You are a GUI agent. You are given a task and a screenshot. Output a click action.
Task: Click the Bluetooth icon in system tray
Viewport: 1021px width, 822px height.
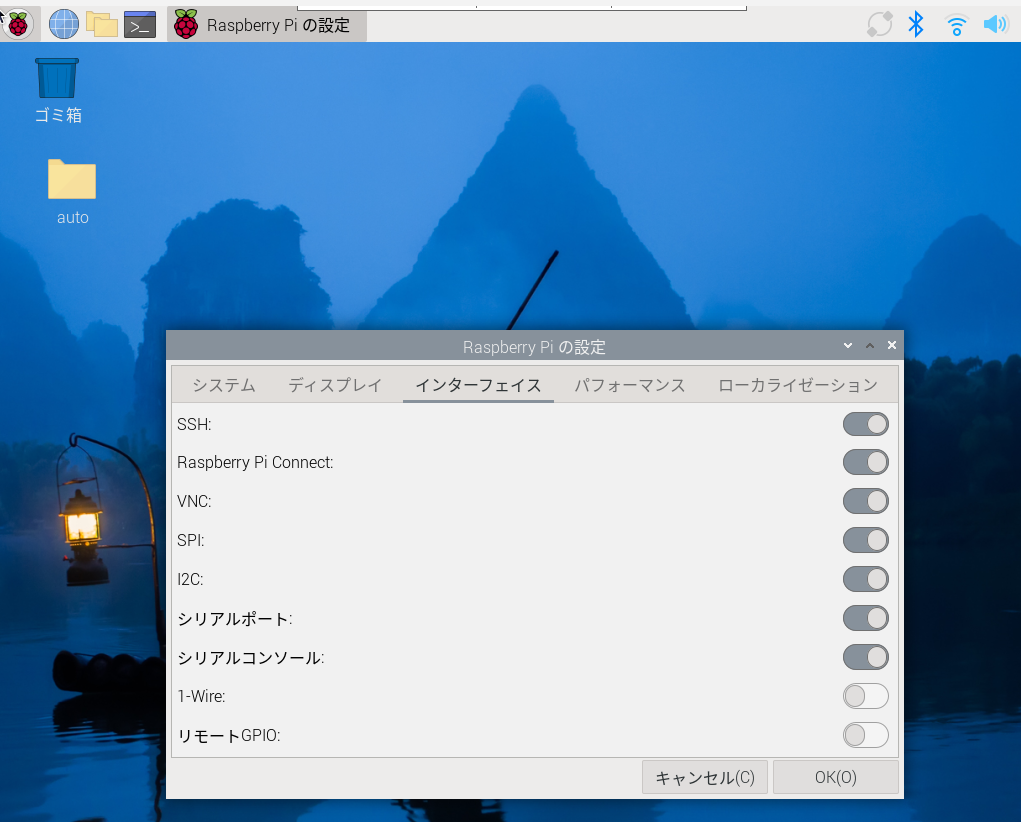tap(915, 24)
